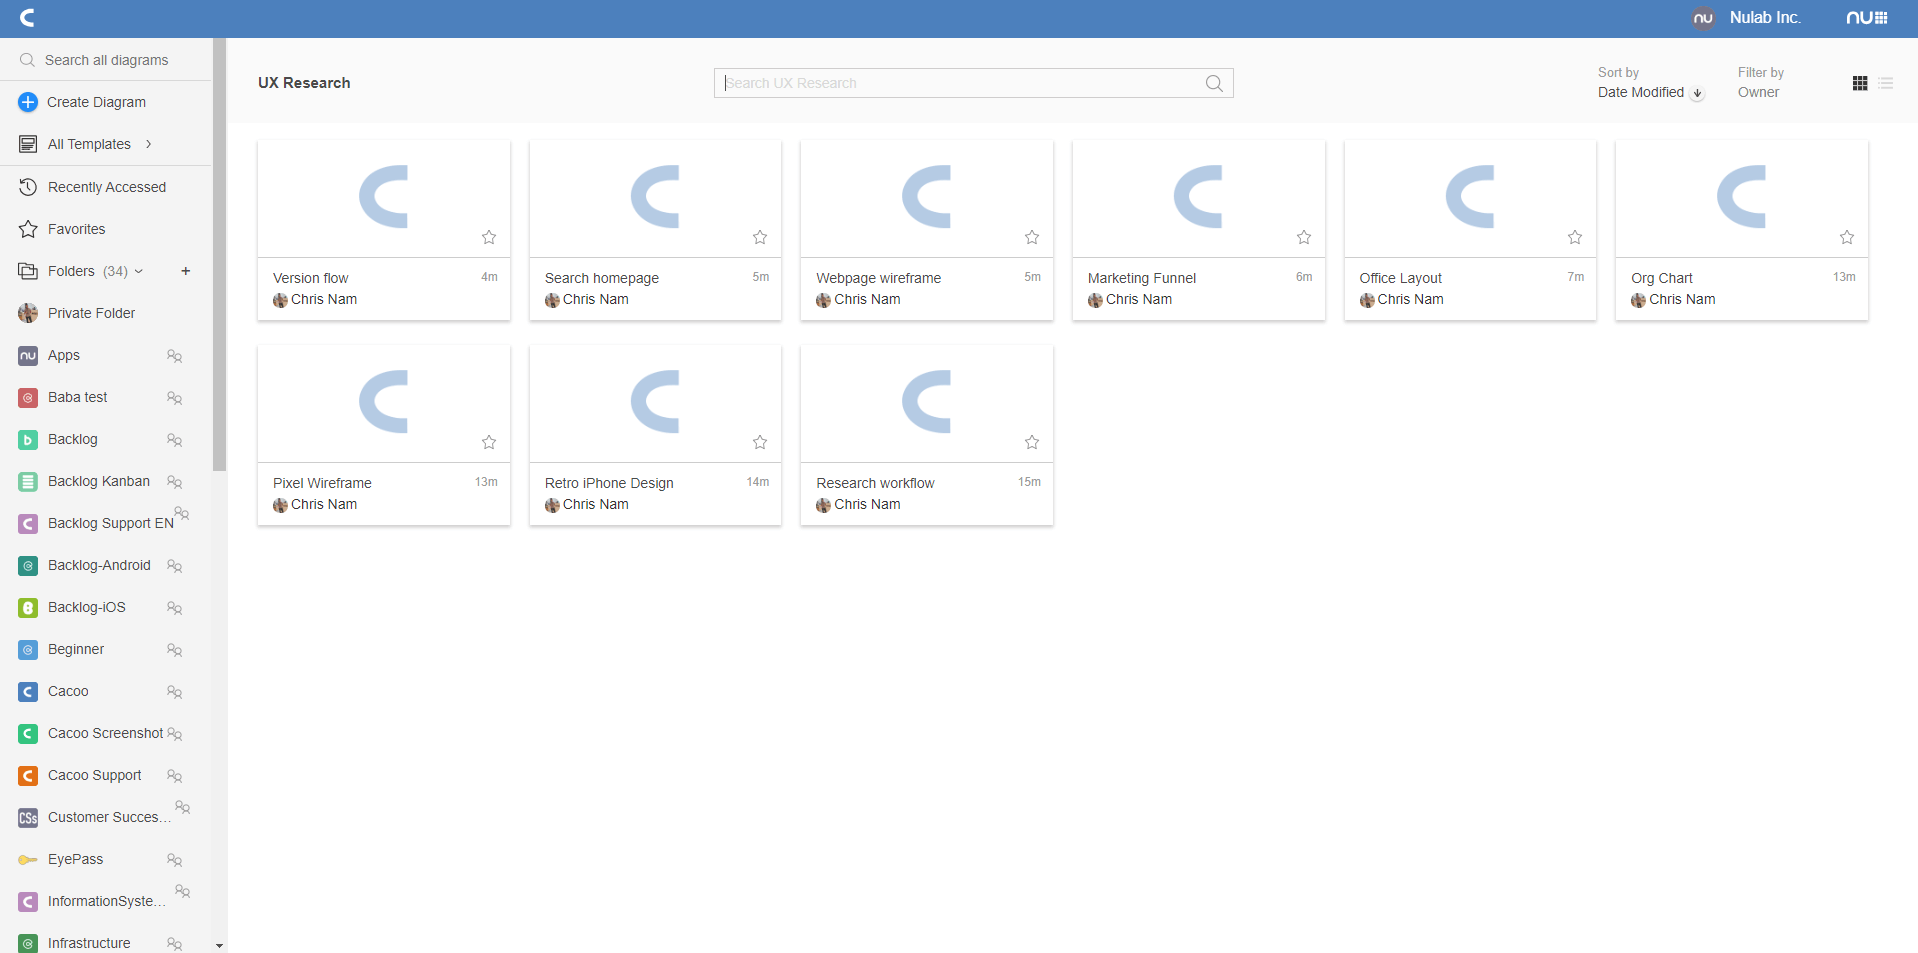Favorite the Marketing Funnel diagram
The height and width of the screenshot is (953, 1918).
pos(1303,237)
